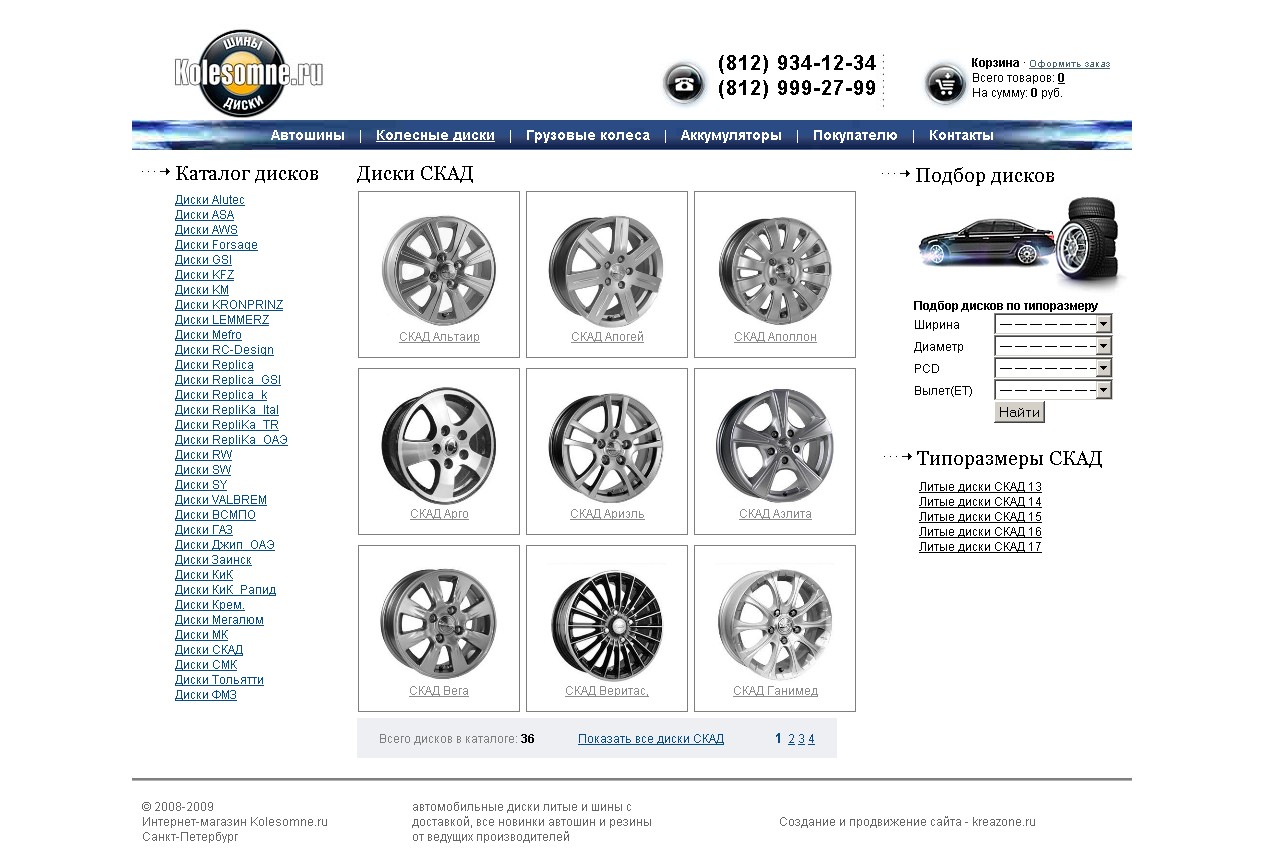Select Диски ASA in catalog

click(204, 215)
